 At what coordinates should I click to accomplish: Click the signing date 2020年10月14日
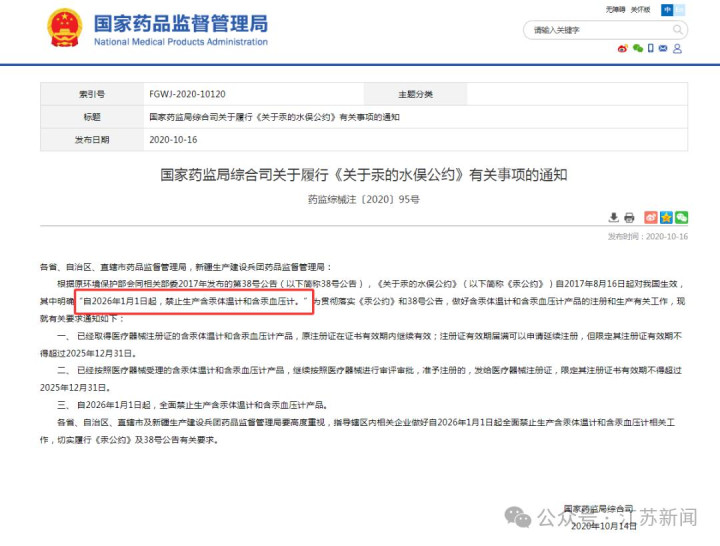pos(603,526)
